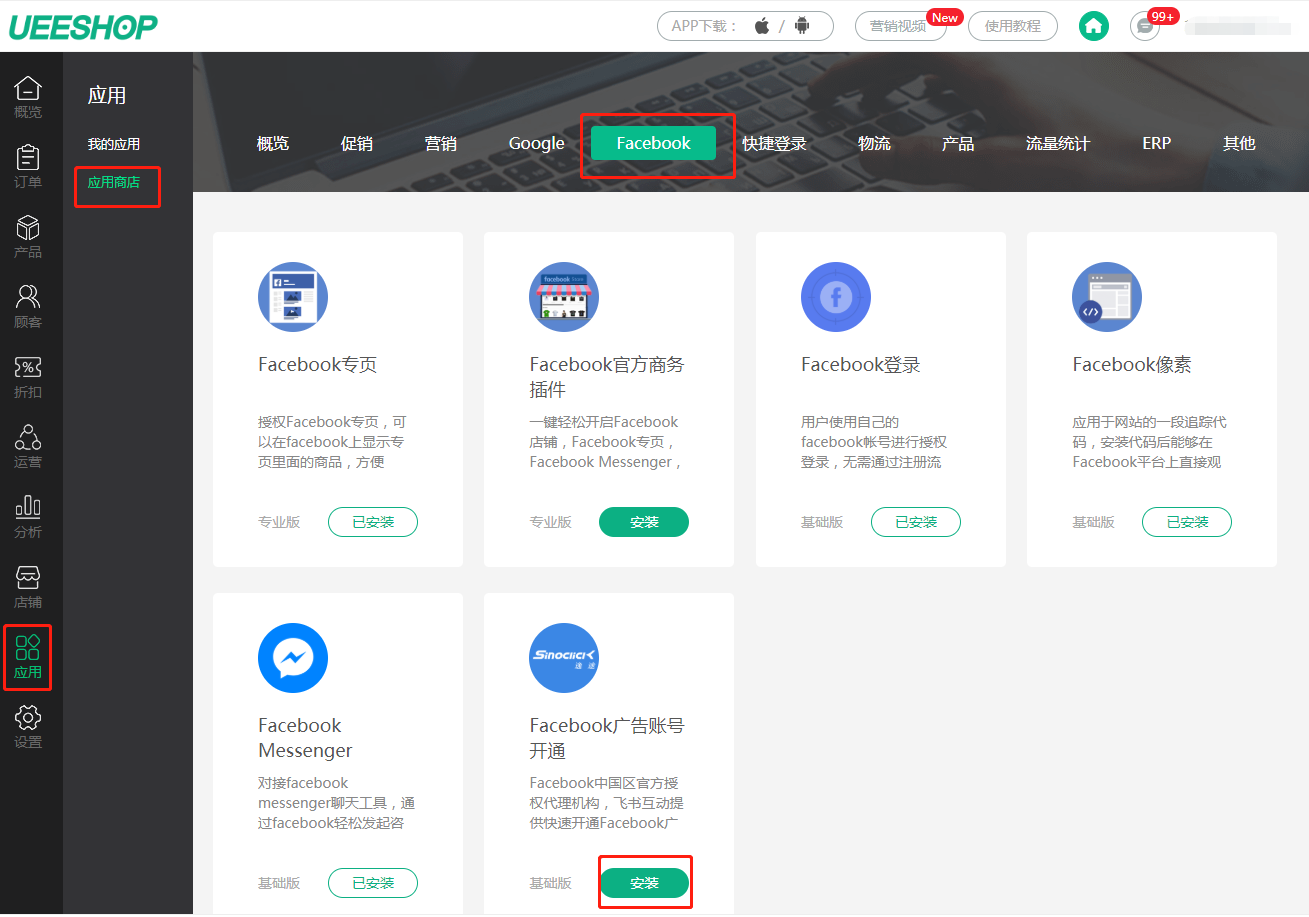1309x917 pixels.
Task: Click the Facebook官方商务插件 shop icon
Action: 564,297
